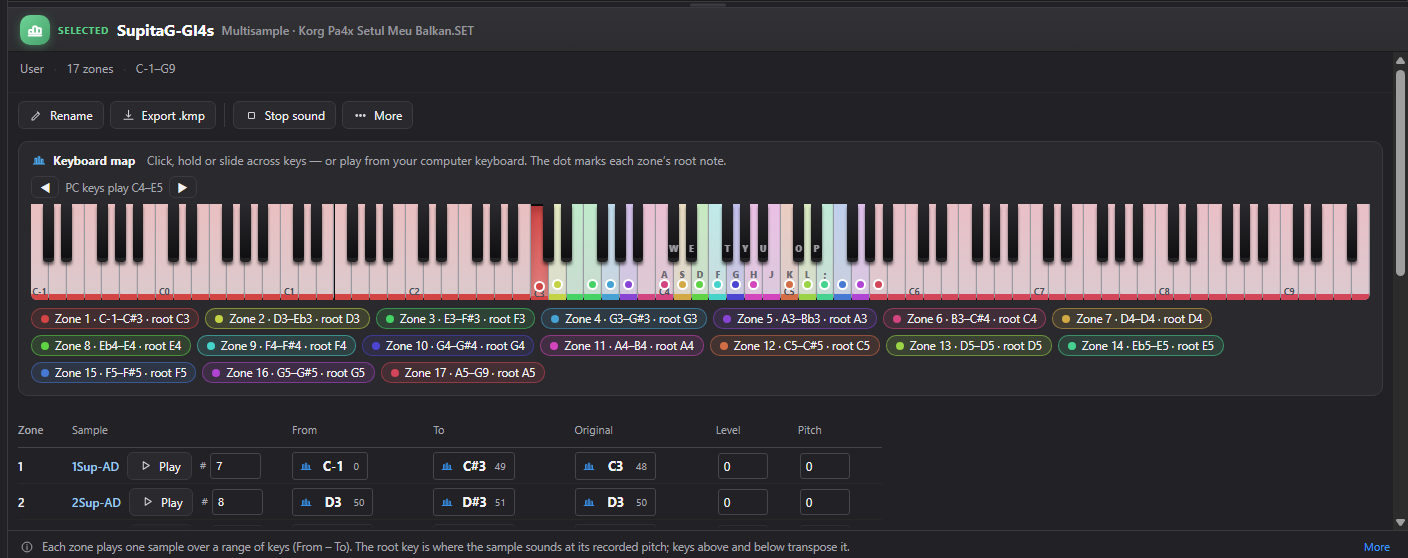The image size is (1408, 558).
Task: Pick zone 1 From key C-1
Action: [332, 466]
